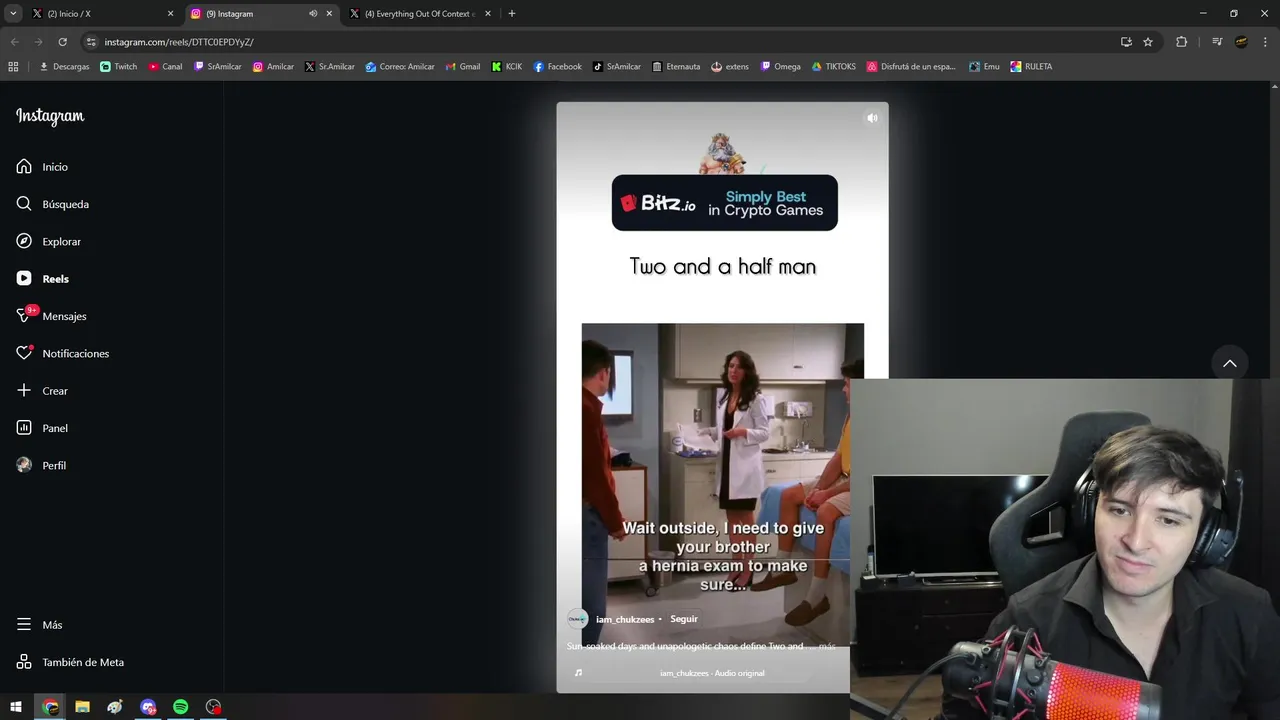Open the tab search dropdown
The height and width of the screenshot is (720, 1280).
tap(13, 14)
